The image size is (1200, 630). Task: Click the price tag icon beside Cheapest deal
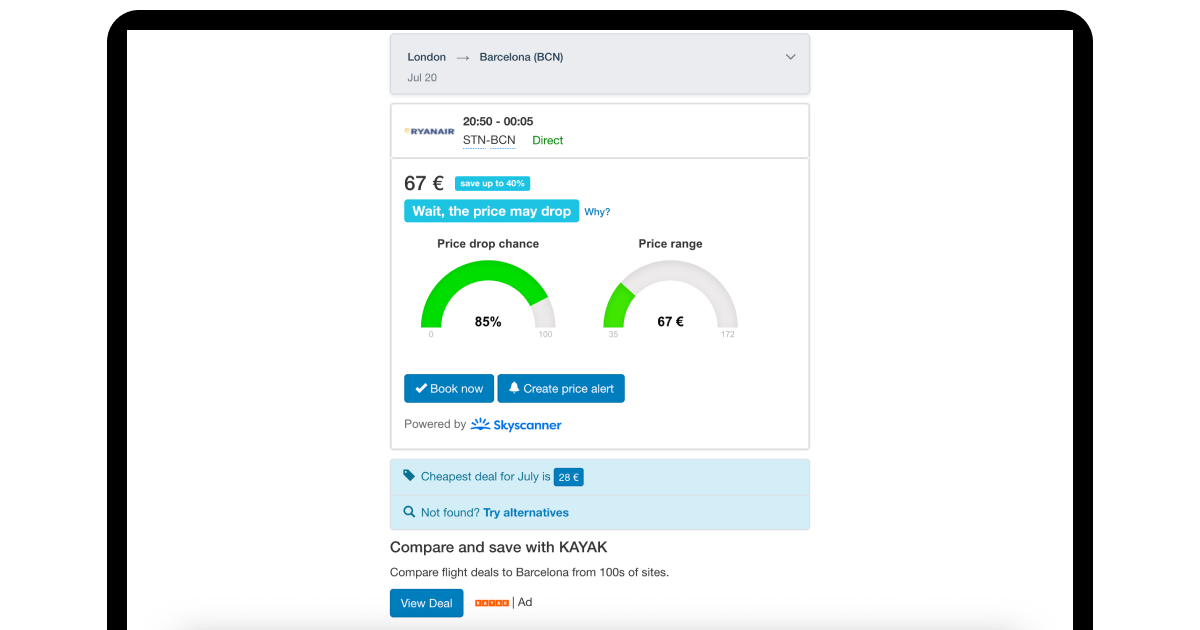click(409, 476)
